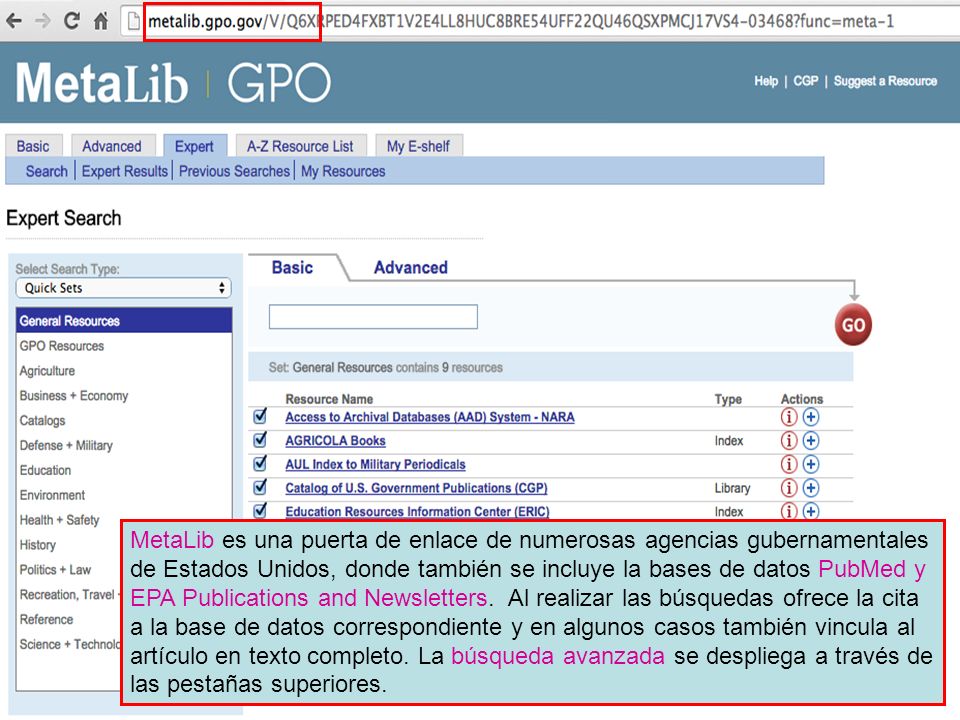Switch to the Advanced search panel tab
The image size is (960, 720).
[x=411, y=268]
